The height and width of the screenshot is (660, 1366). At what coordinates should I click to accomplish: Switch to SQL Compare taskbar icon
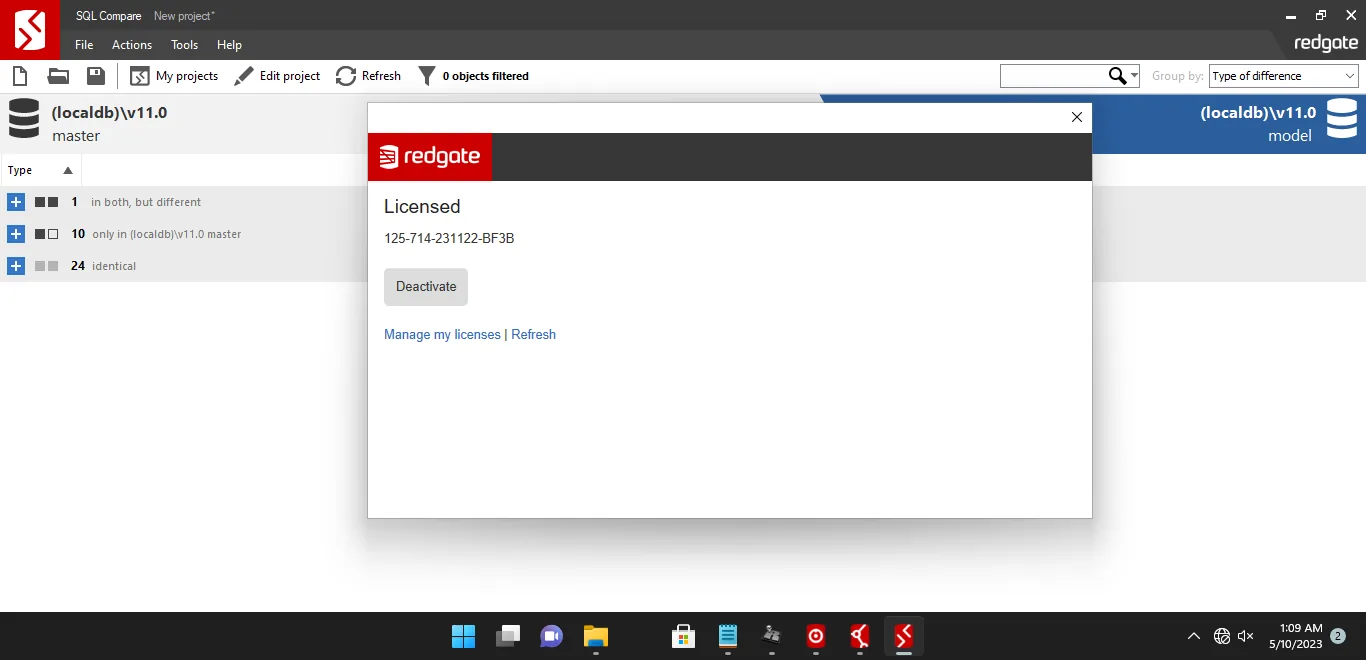904,636
